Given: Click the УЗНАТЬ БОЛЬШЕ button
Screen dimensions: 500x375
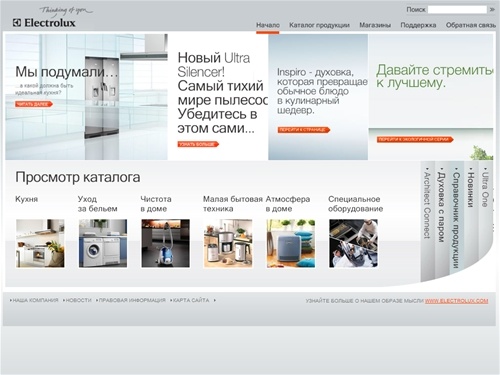Looking at the screenshot, I should (x=198, y=144).
